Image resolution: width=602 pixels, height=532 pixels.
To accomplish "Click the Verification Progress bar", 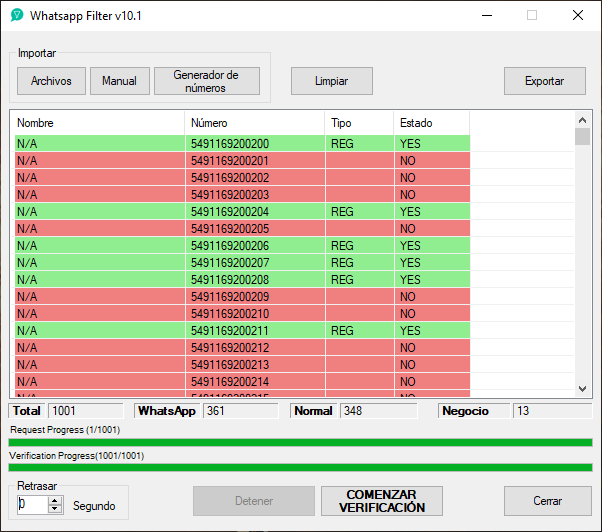I will [x=300, y=468].
